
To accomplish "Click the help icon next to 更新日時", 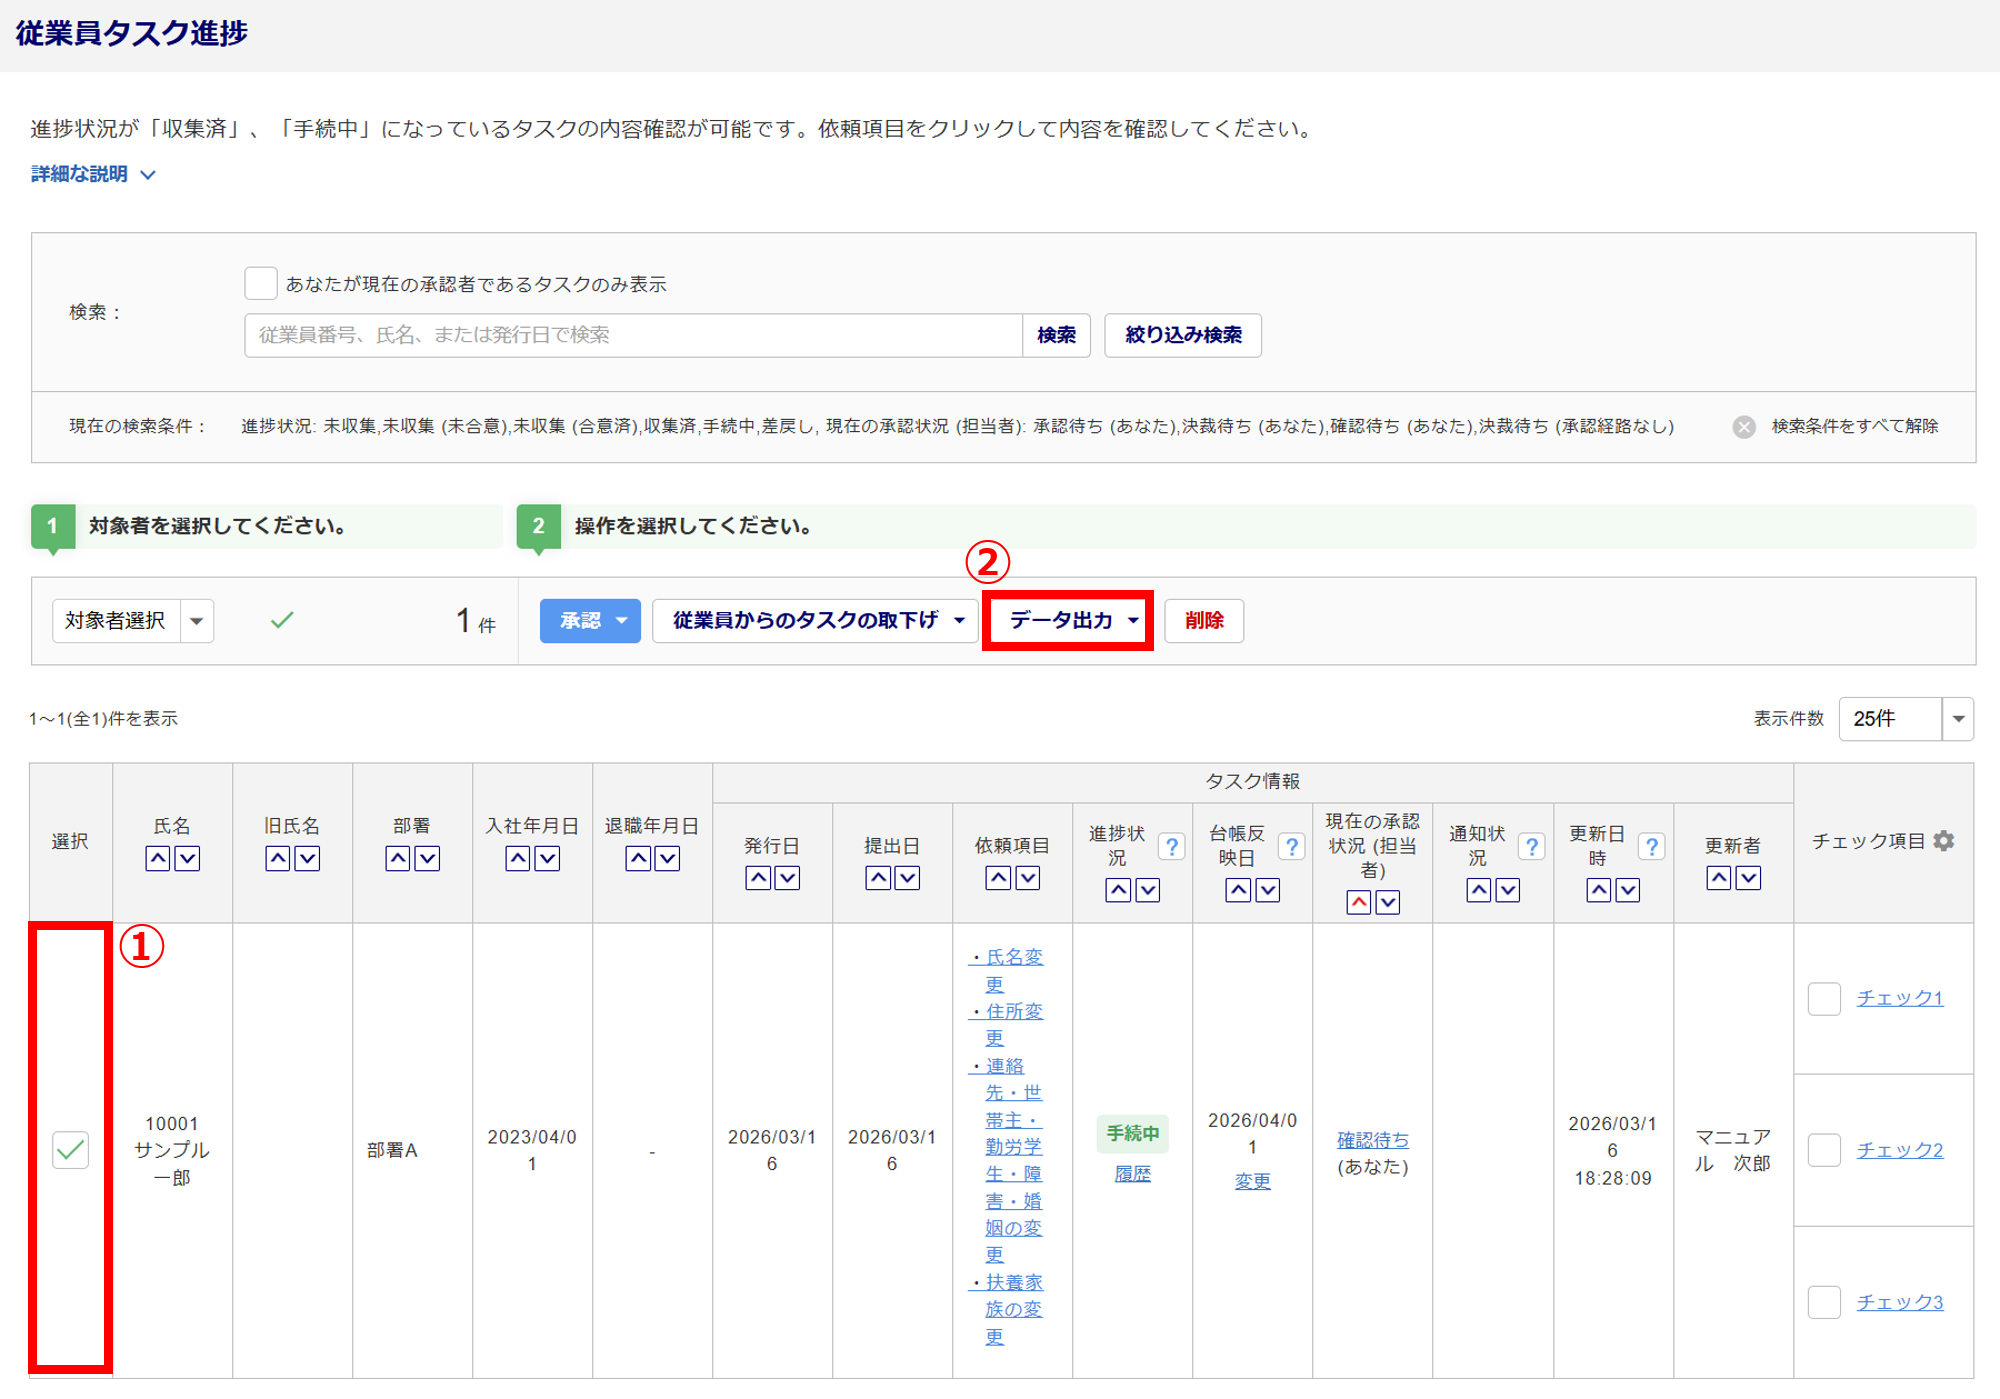I will click(x=1651, y=847).
